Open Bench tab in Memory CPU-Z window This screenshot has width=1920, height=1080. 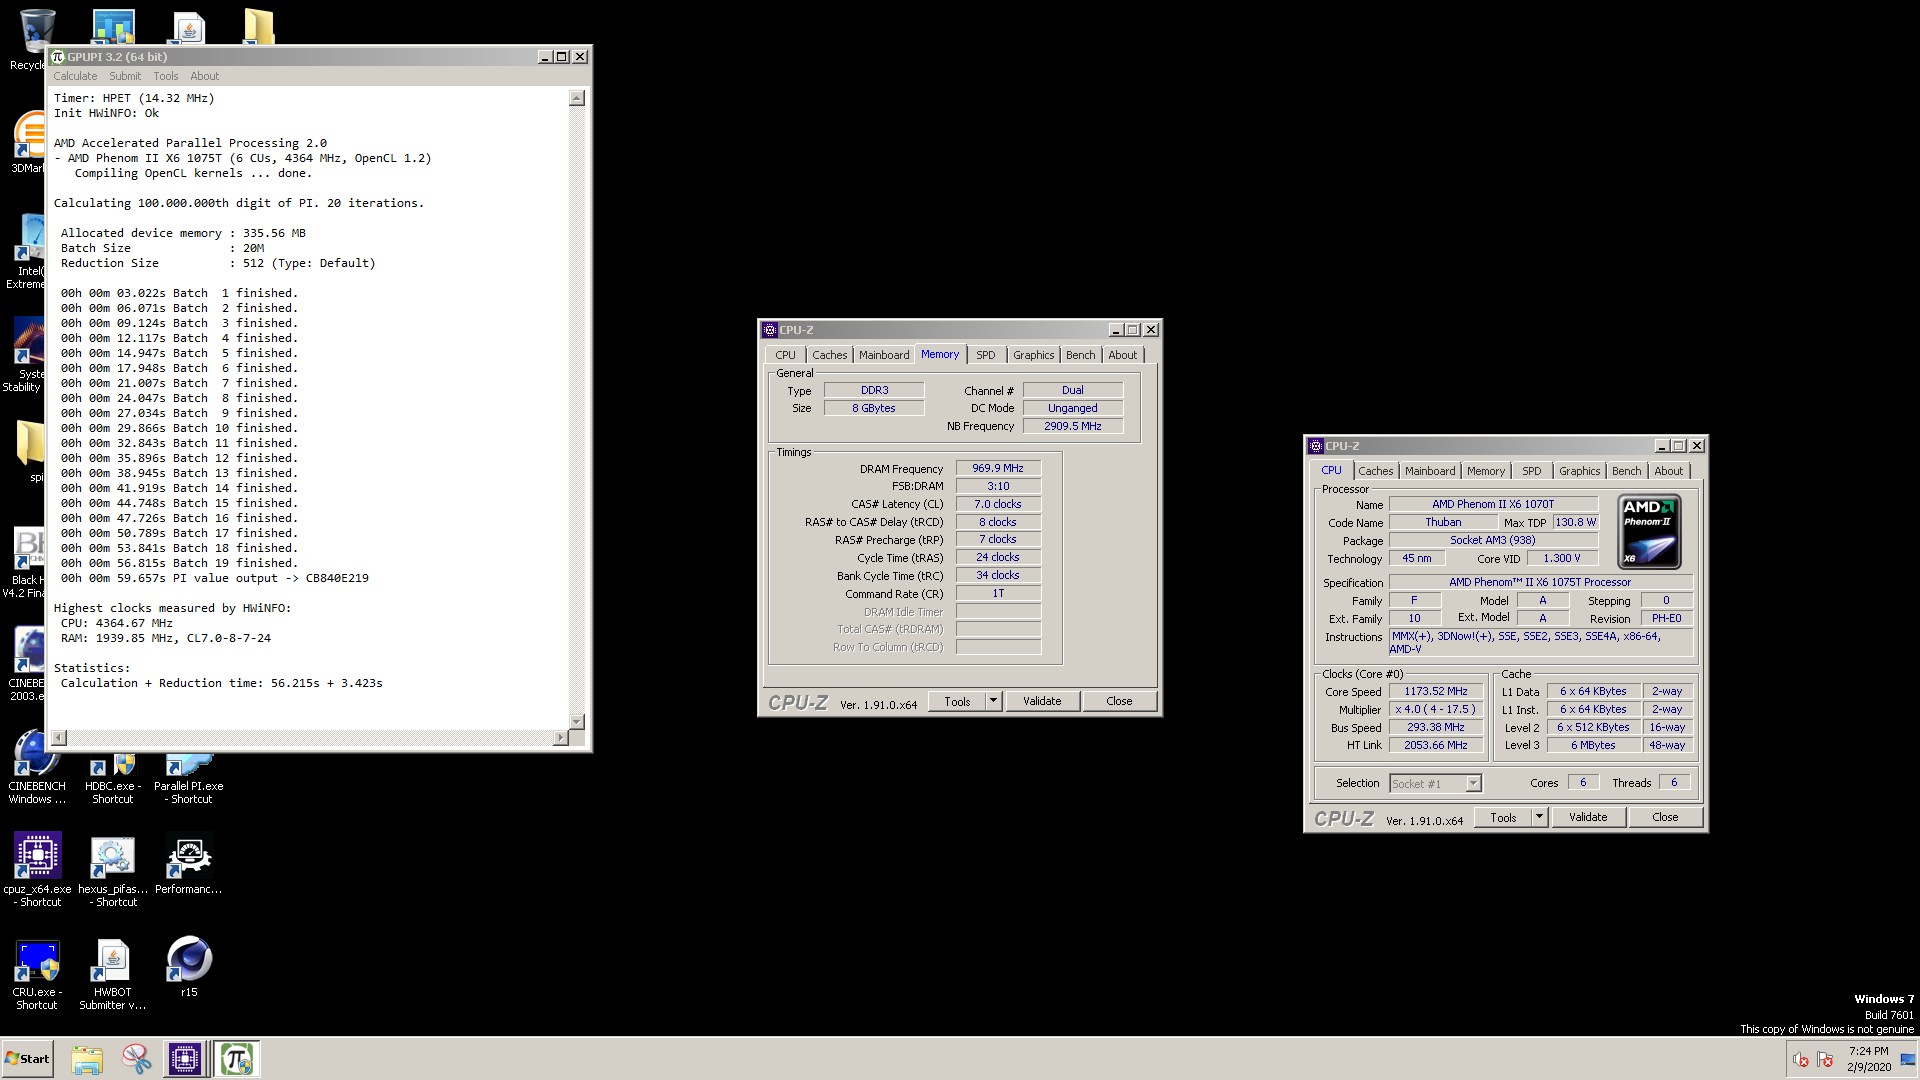tap(1080, 355)
